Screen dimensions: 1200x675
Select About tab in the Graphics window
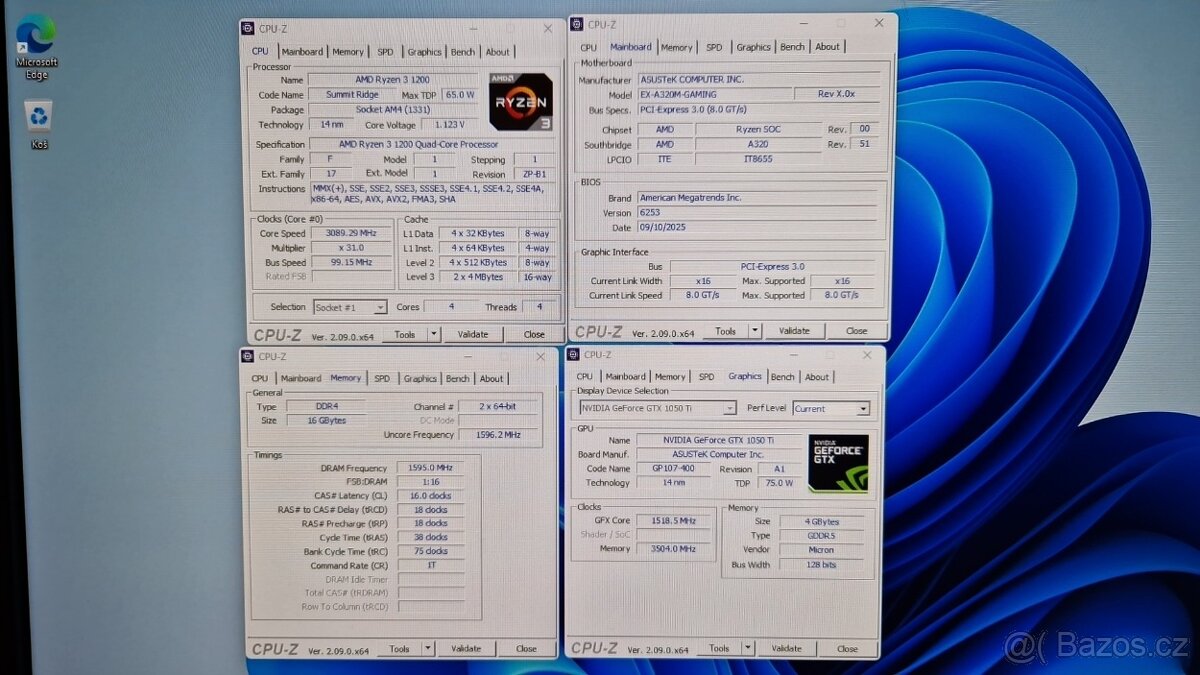pyautogui.click(x=817, y=377)
